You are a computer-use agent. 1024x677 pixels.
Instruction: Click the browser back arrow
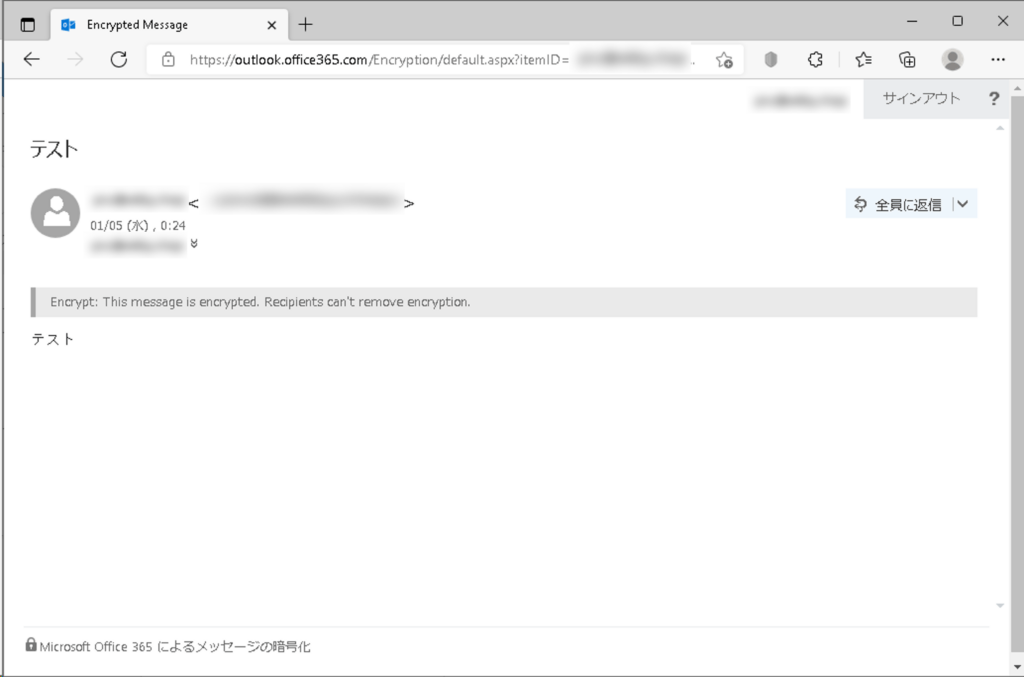[x=31, y=59]
